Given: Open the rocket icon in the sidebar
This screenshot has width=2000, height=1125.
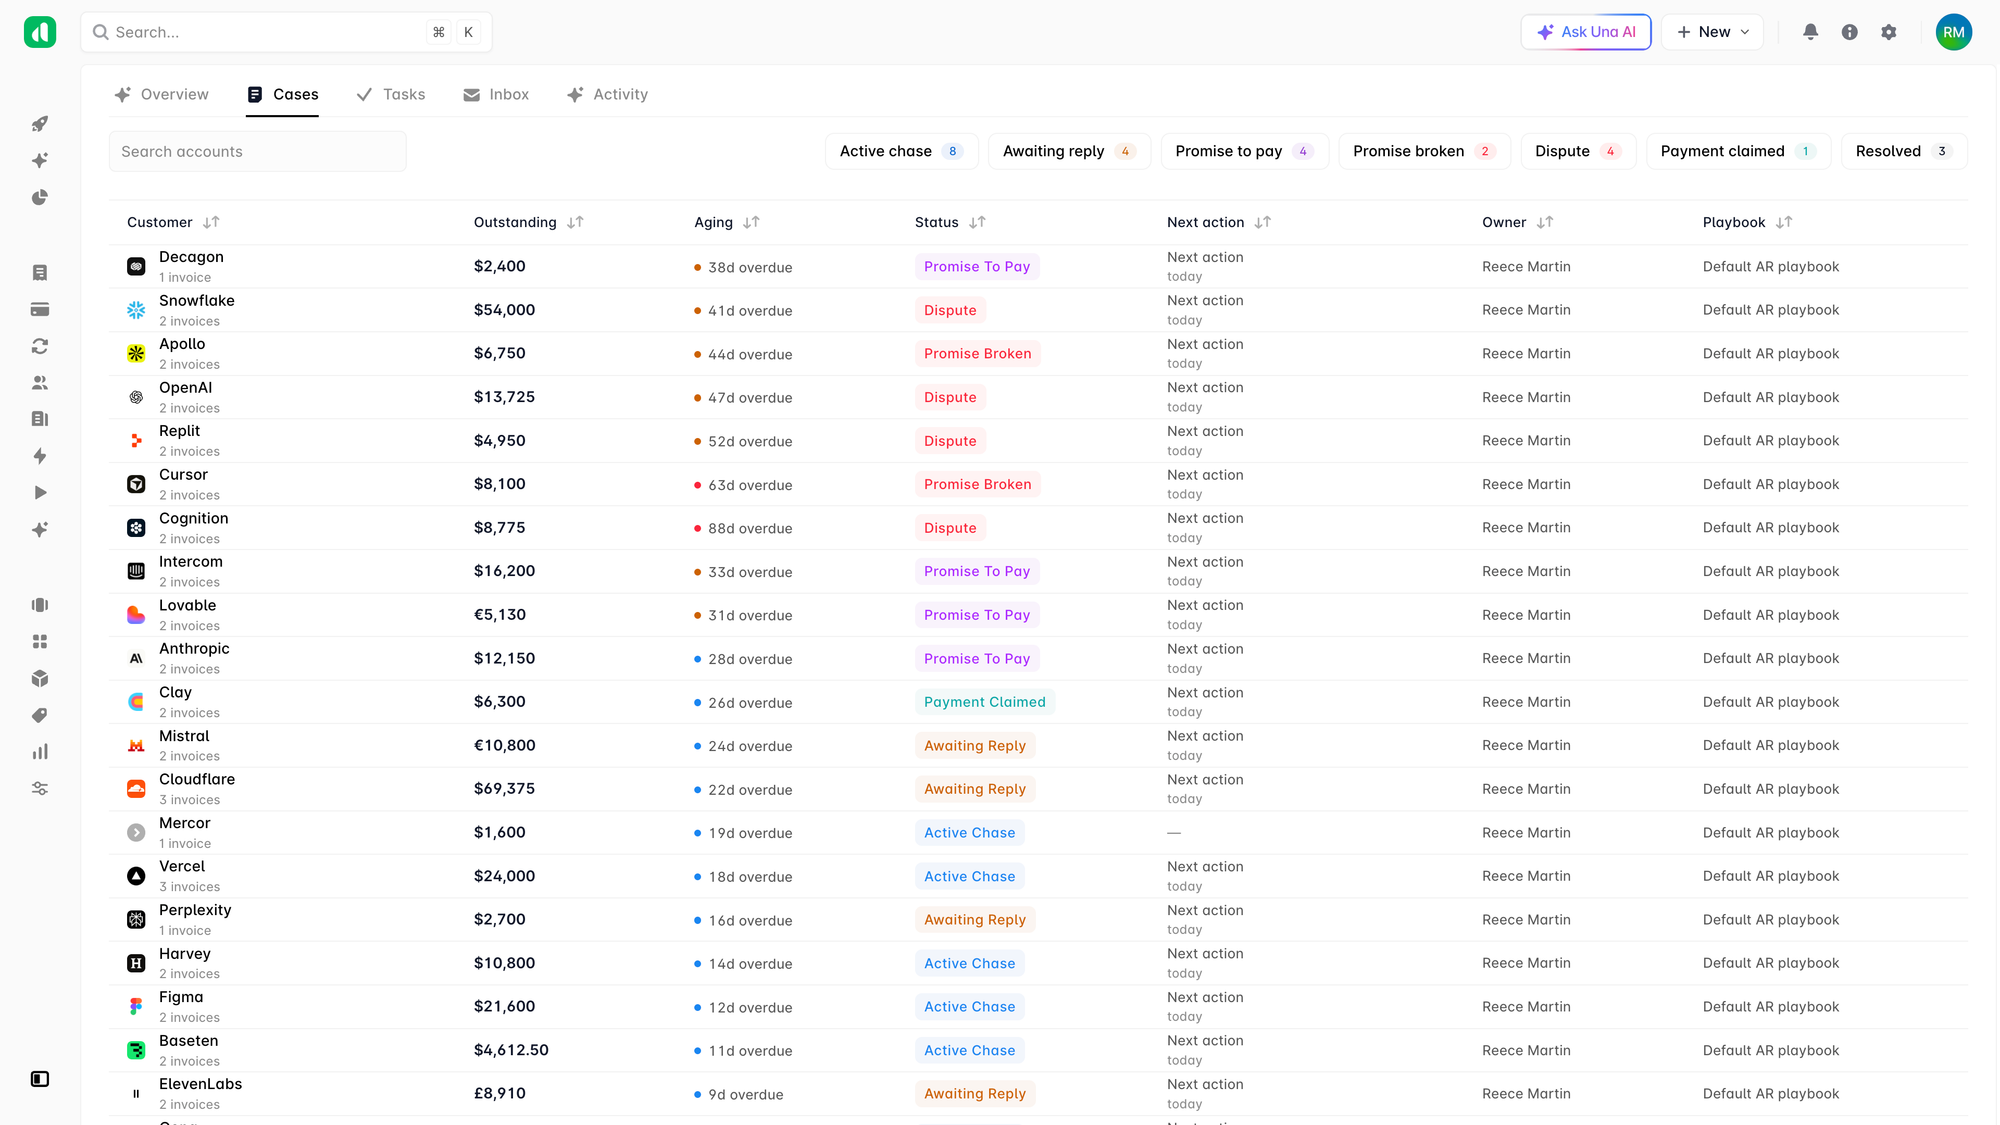Looking at the screenshot, I should tap(40, 124).
